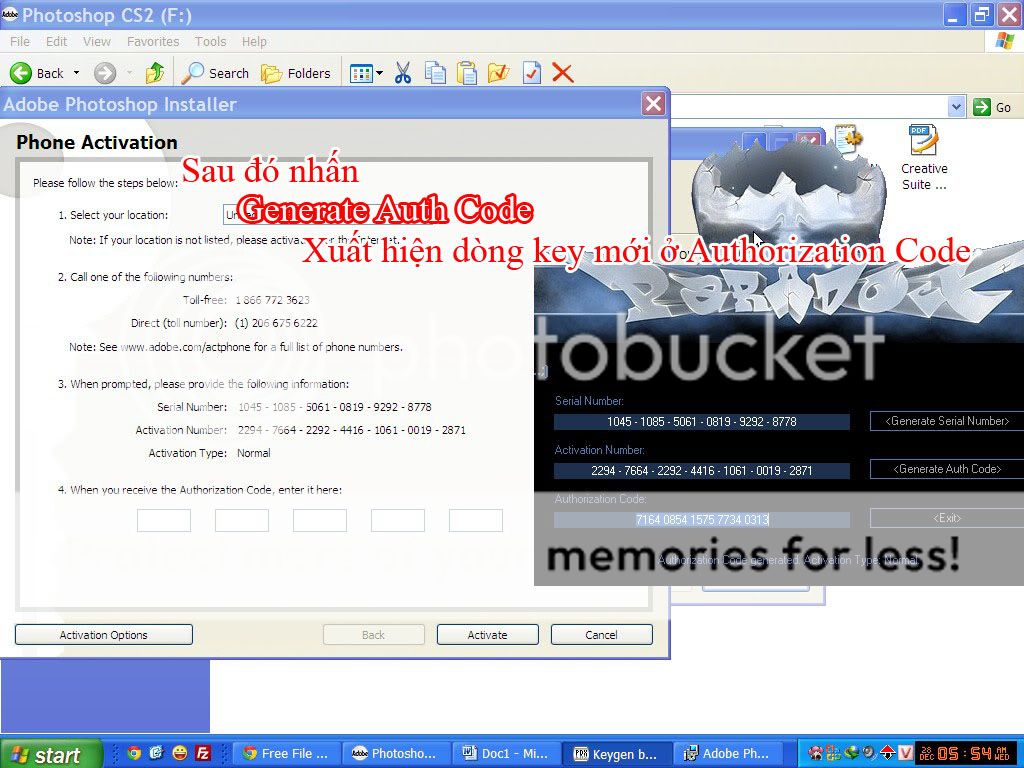This screenshot has width=1024, height=768.
Task: Click the smiley face Quick Launch icon
Action: click(x=180, y=753)
